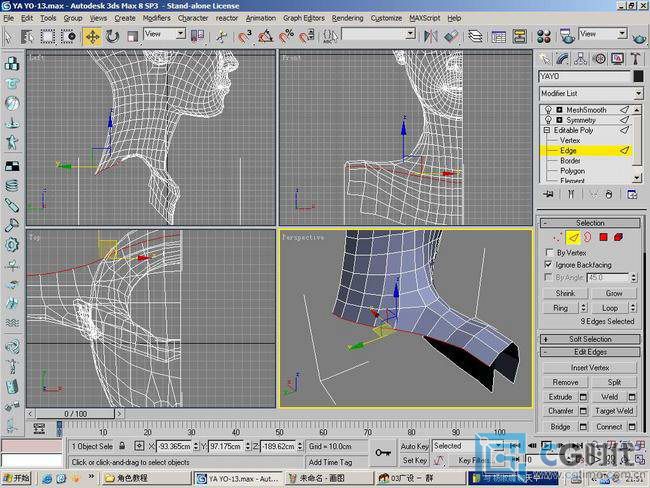
Task: Switch to the Create command panel
Action: (x=545, y=59)
